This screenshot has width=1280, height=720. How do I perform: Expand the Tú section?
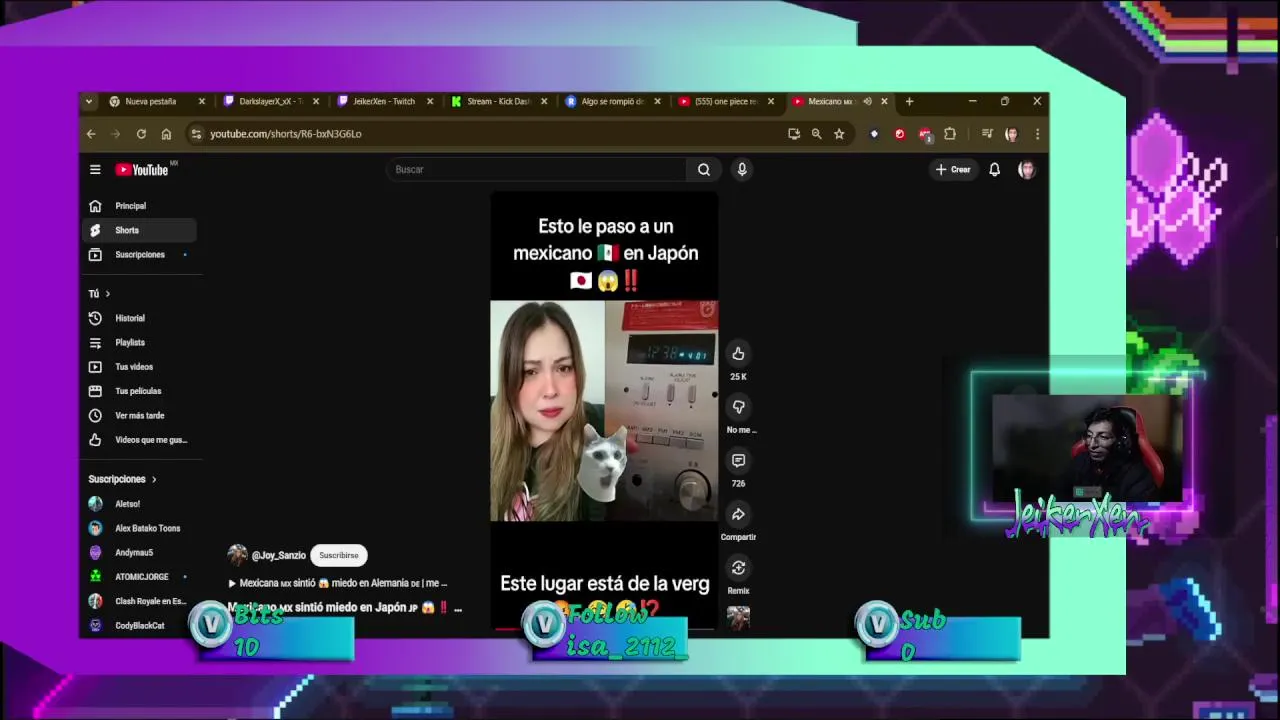pyautogui.click(x=99, y=294)
